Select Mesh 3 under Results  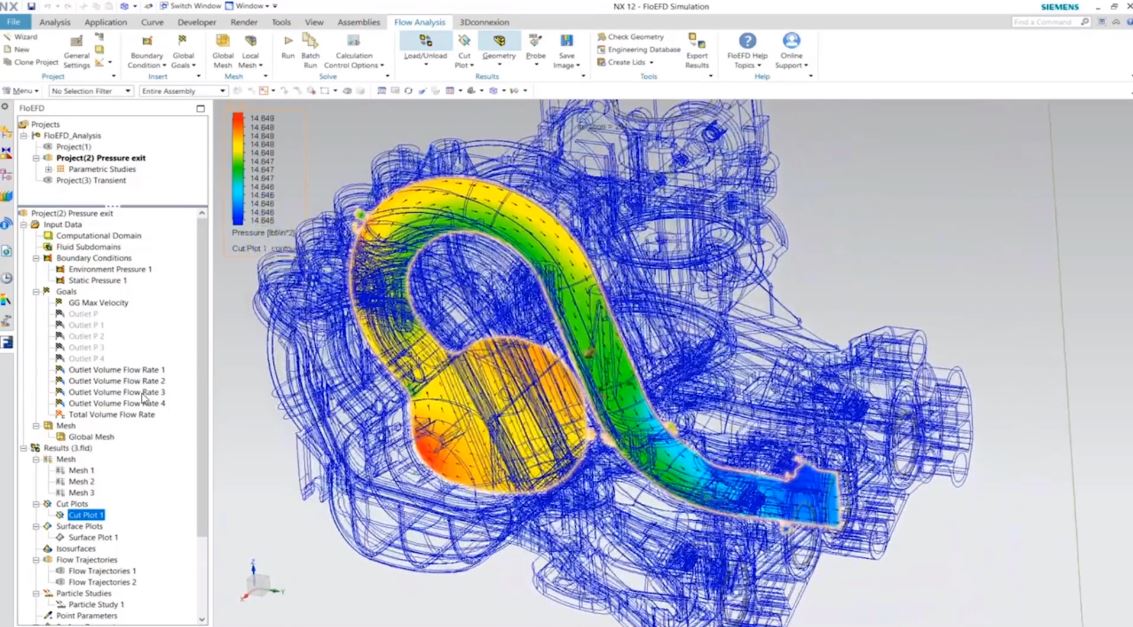coord(81,493)
